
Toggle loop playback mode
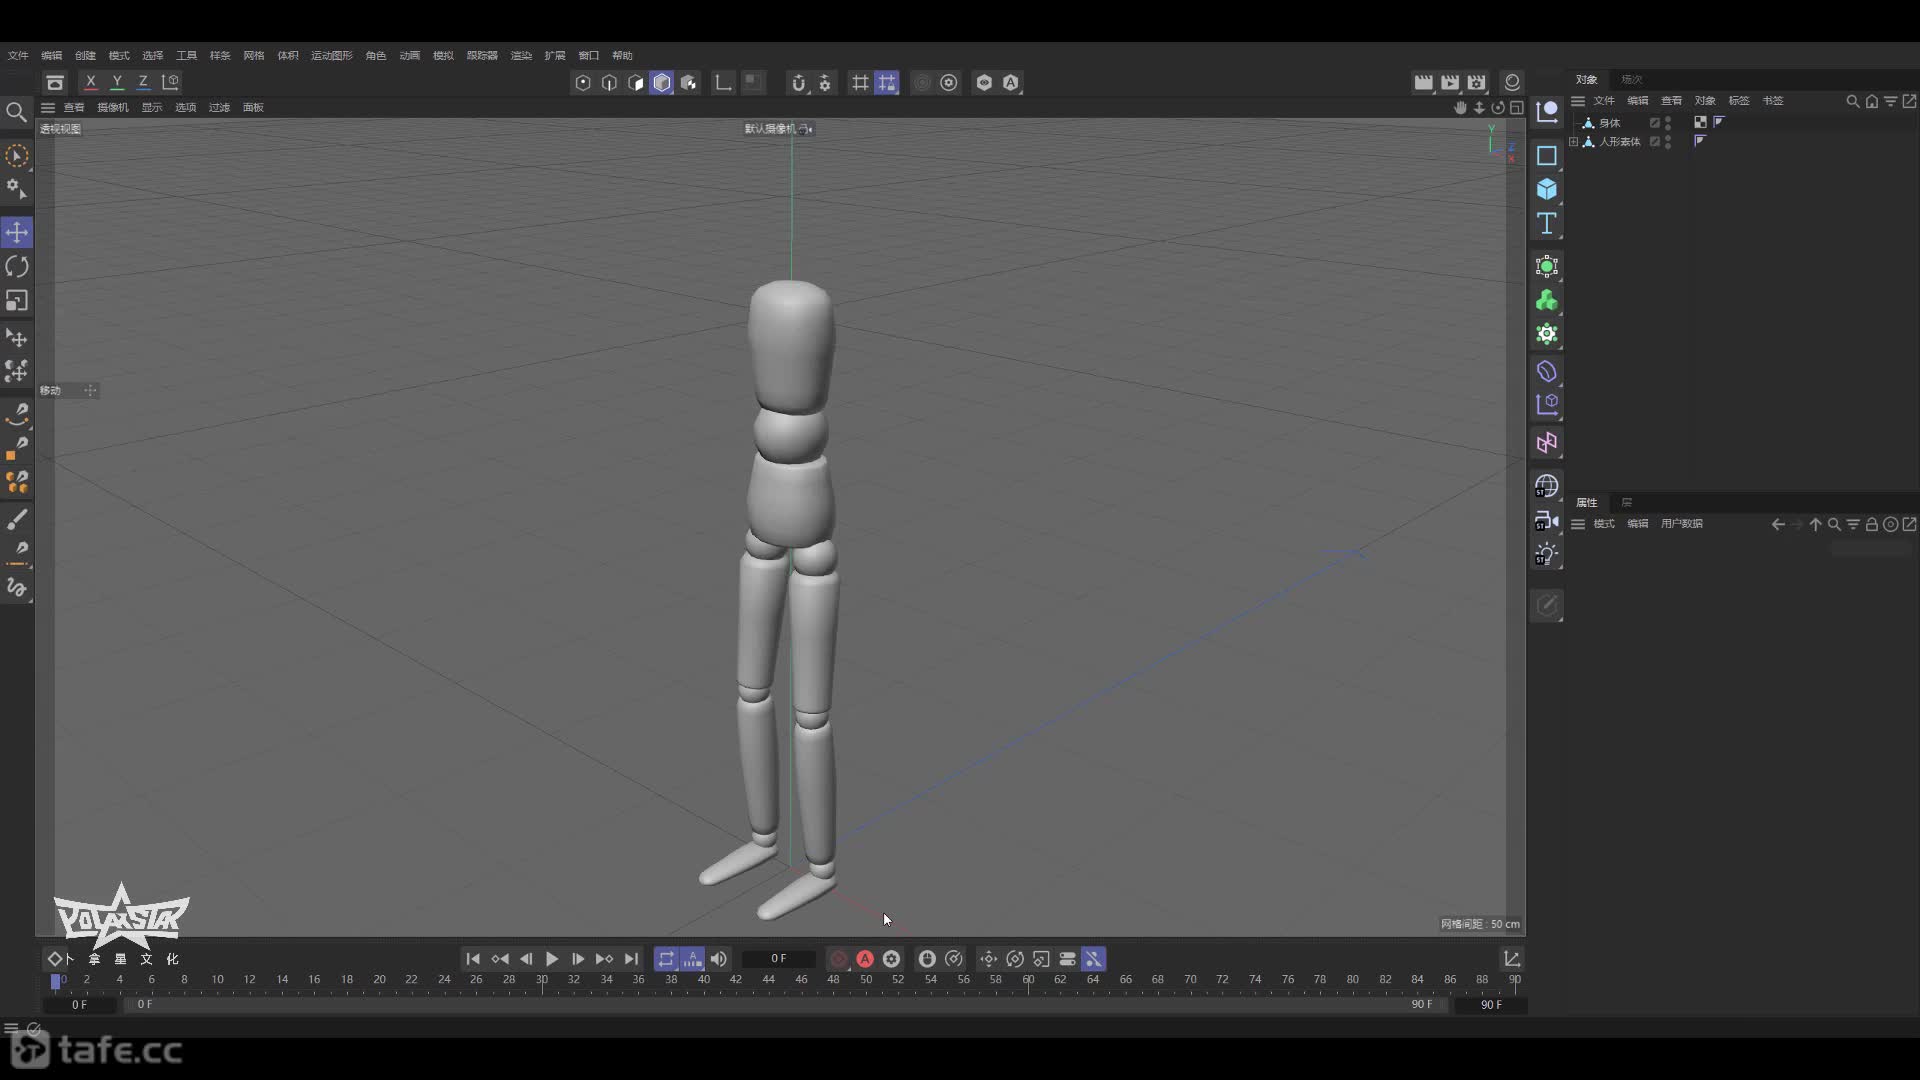666,959
